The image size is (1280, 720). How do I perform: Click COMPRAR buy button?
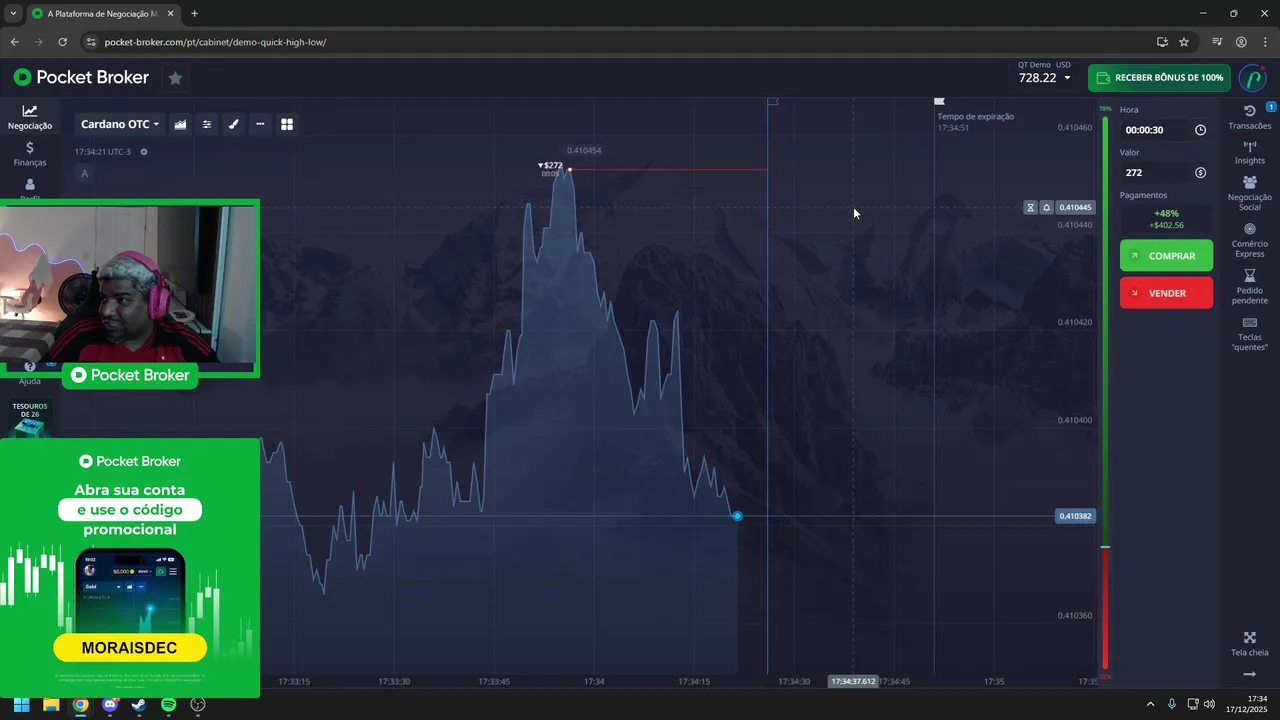pyautogui.click(x=1166, y=256)
